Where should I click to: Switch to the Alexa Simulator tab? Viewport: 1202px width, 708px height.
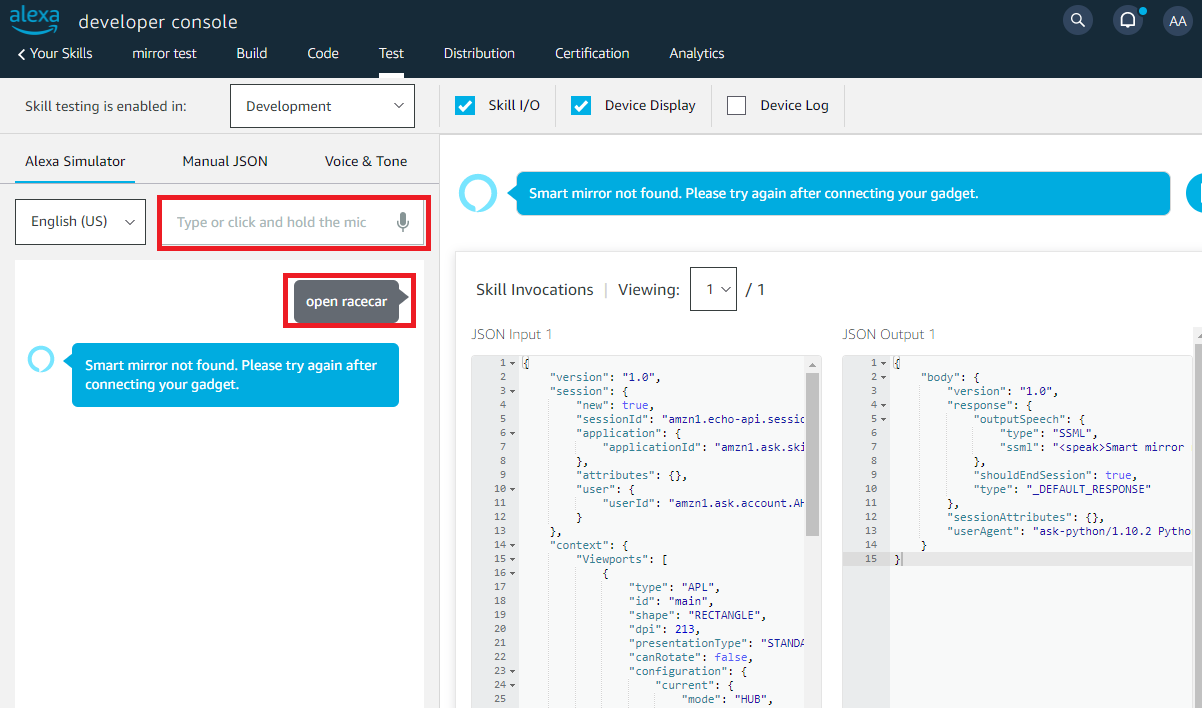coord(75,161)
